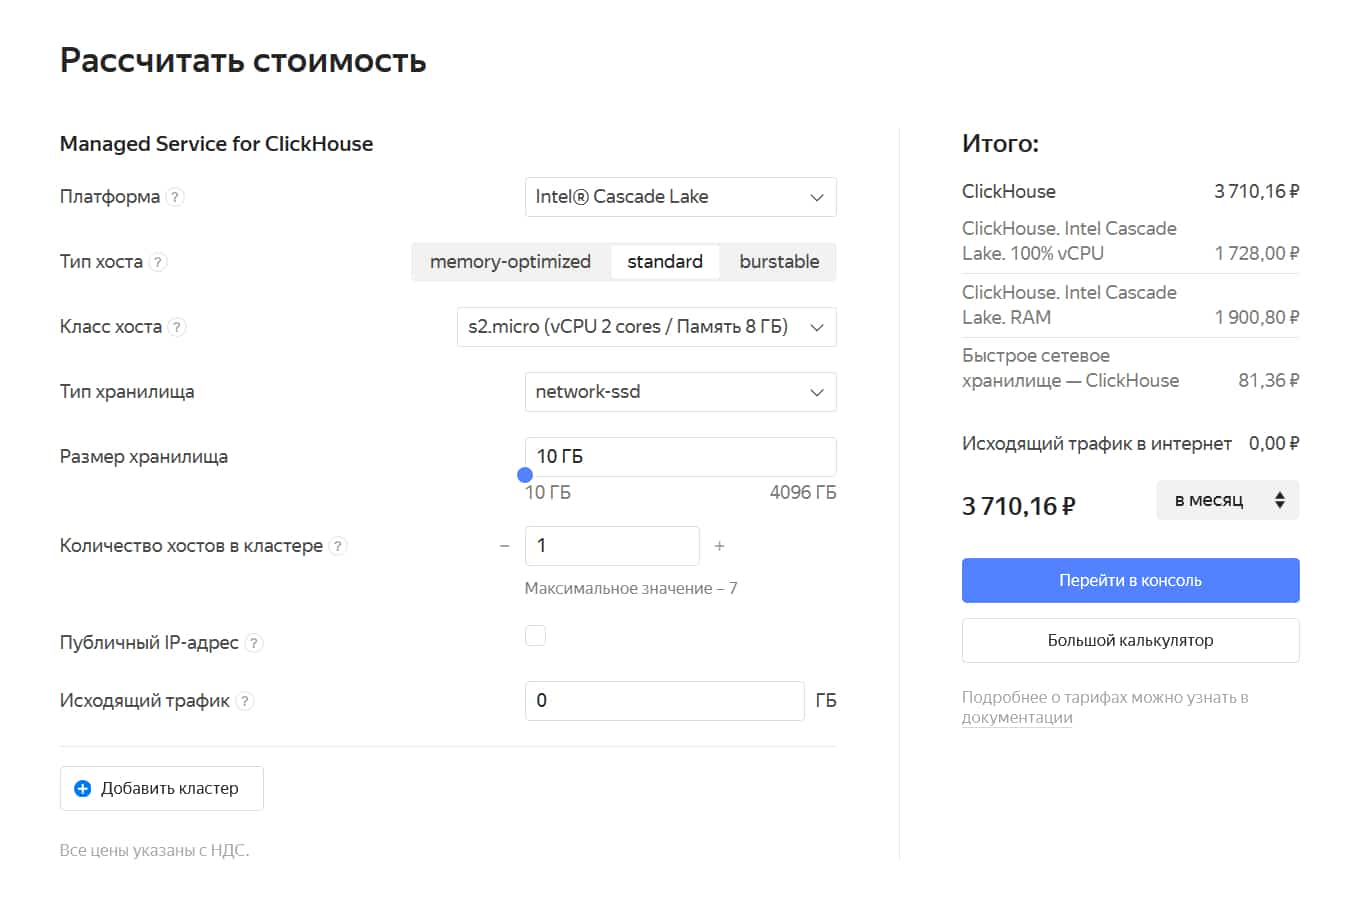1358x906 pixels.
Task: Click the host count input field
Action: pyautogui.click(x=612, y=546)
